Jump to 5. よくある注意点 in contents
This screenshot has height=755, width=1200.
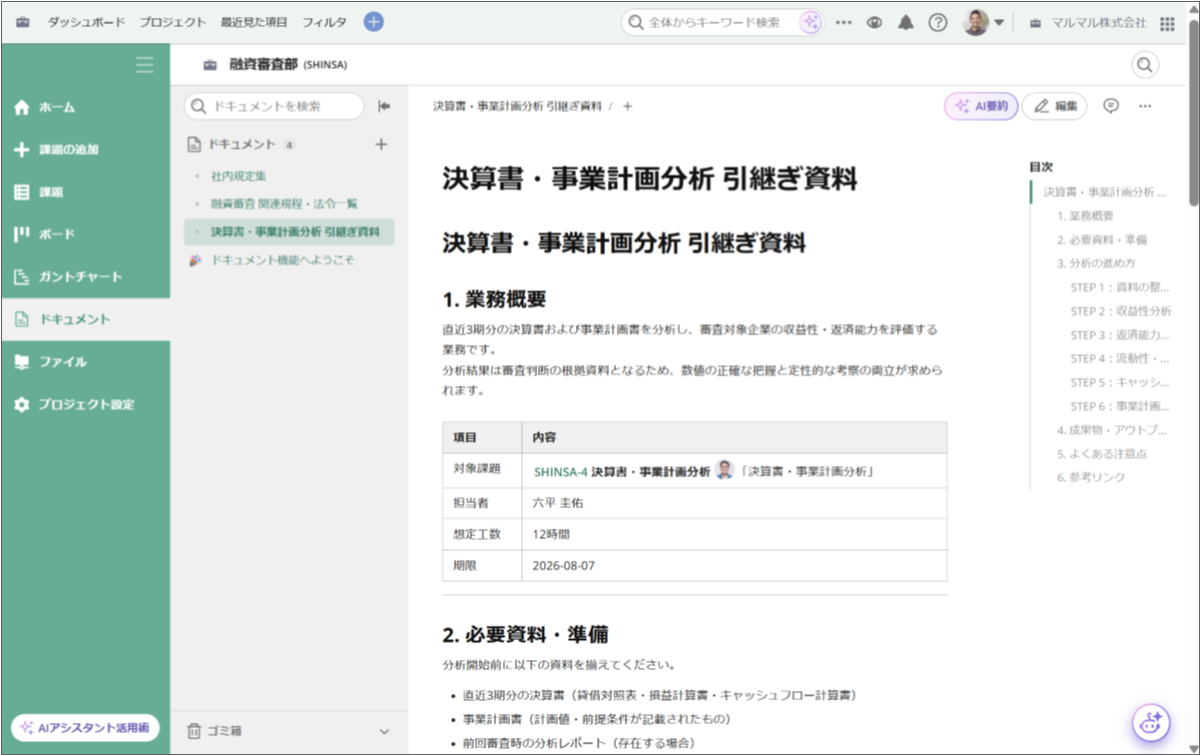tap(1102, 454)
